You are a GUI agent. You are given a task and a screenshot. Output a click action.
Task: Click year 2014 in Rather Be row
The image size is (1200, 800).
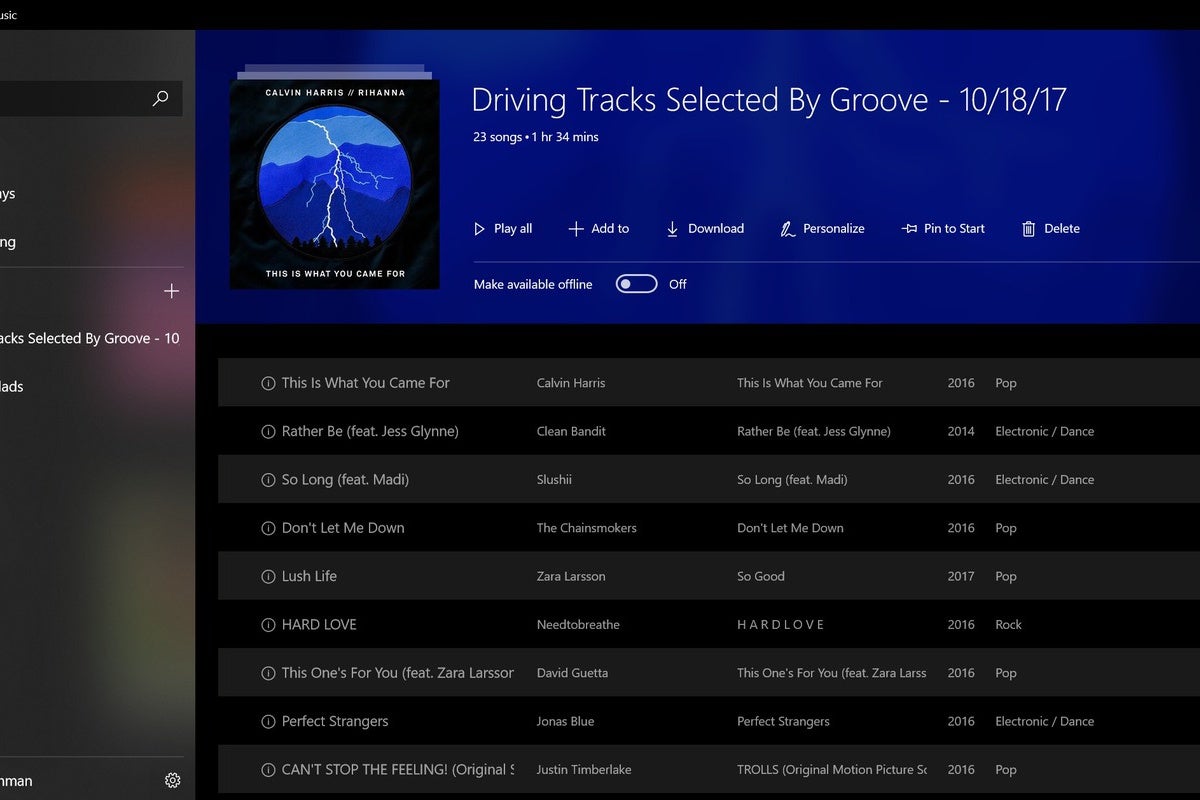point(961,432)
